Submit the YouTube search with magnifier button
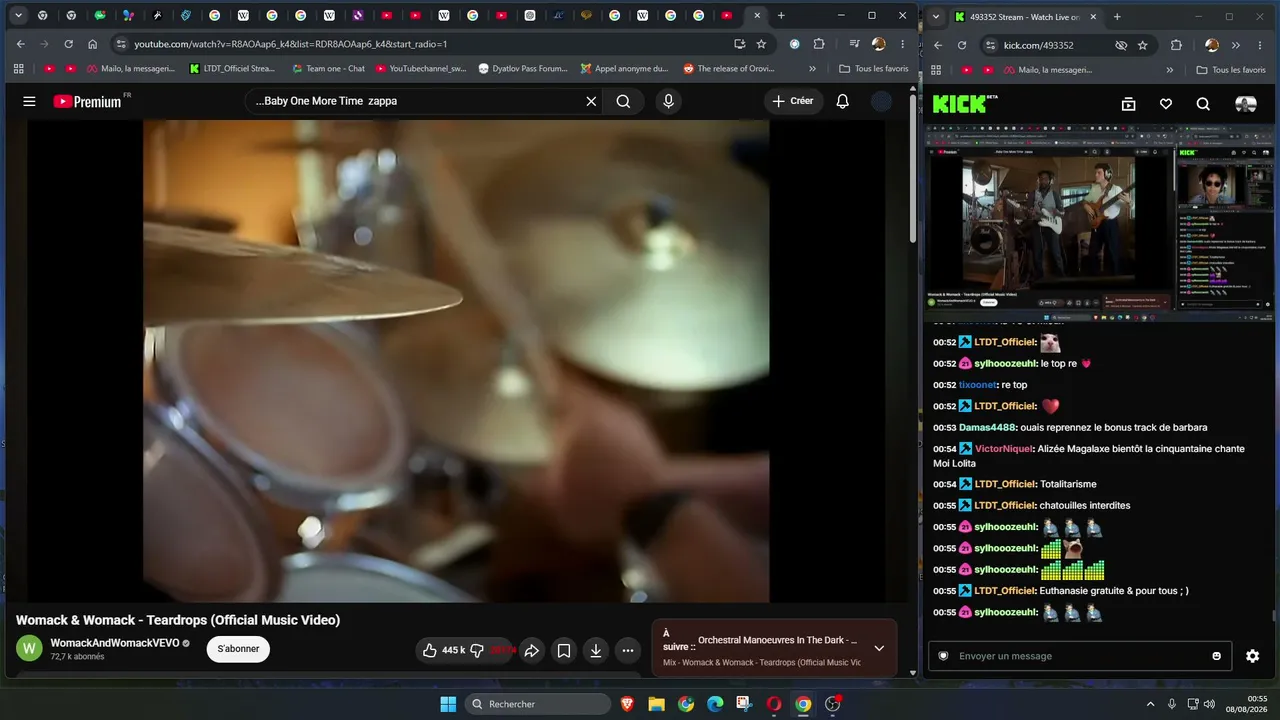The width and height of the screenshot is (1280, 720). (x=623, y=101)
